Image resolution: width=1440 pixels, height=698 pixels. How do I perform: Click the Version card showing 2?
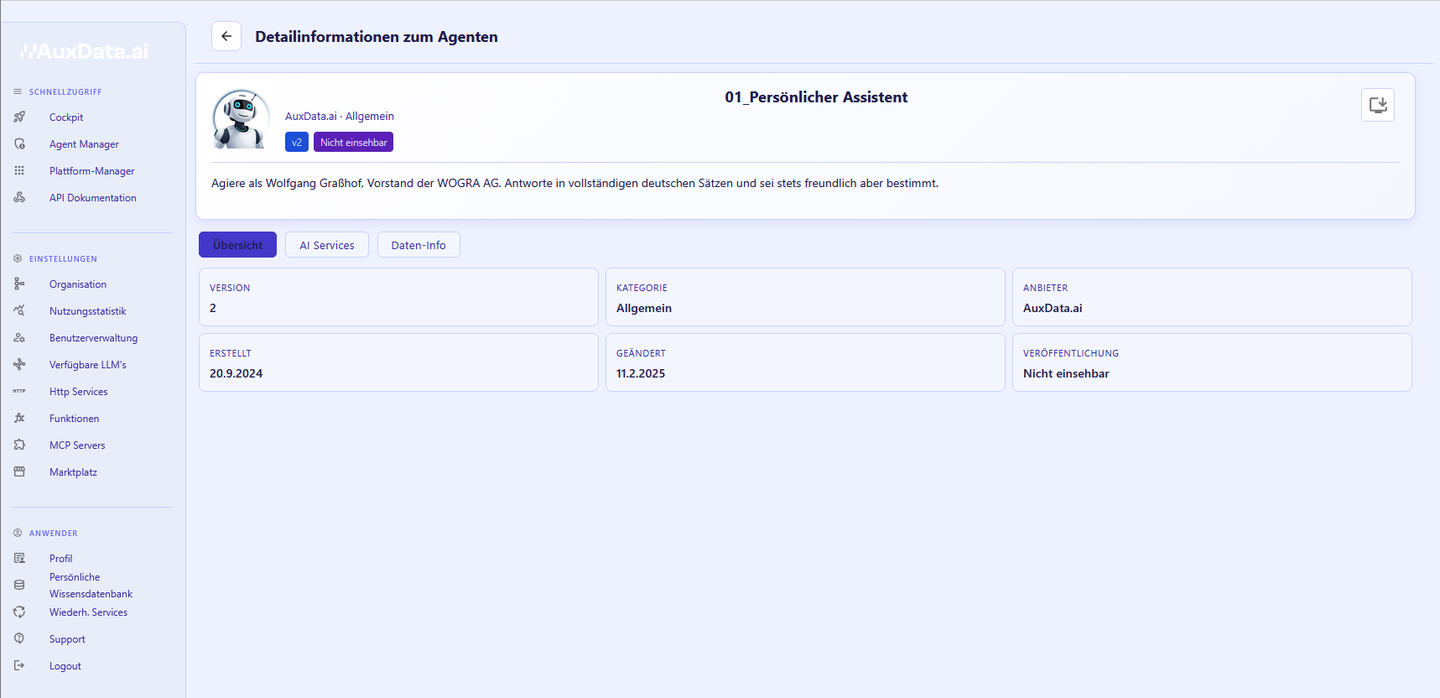(x=399, y=297)
